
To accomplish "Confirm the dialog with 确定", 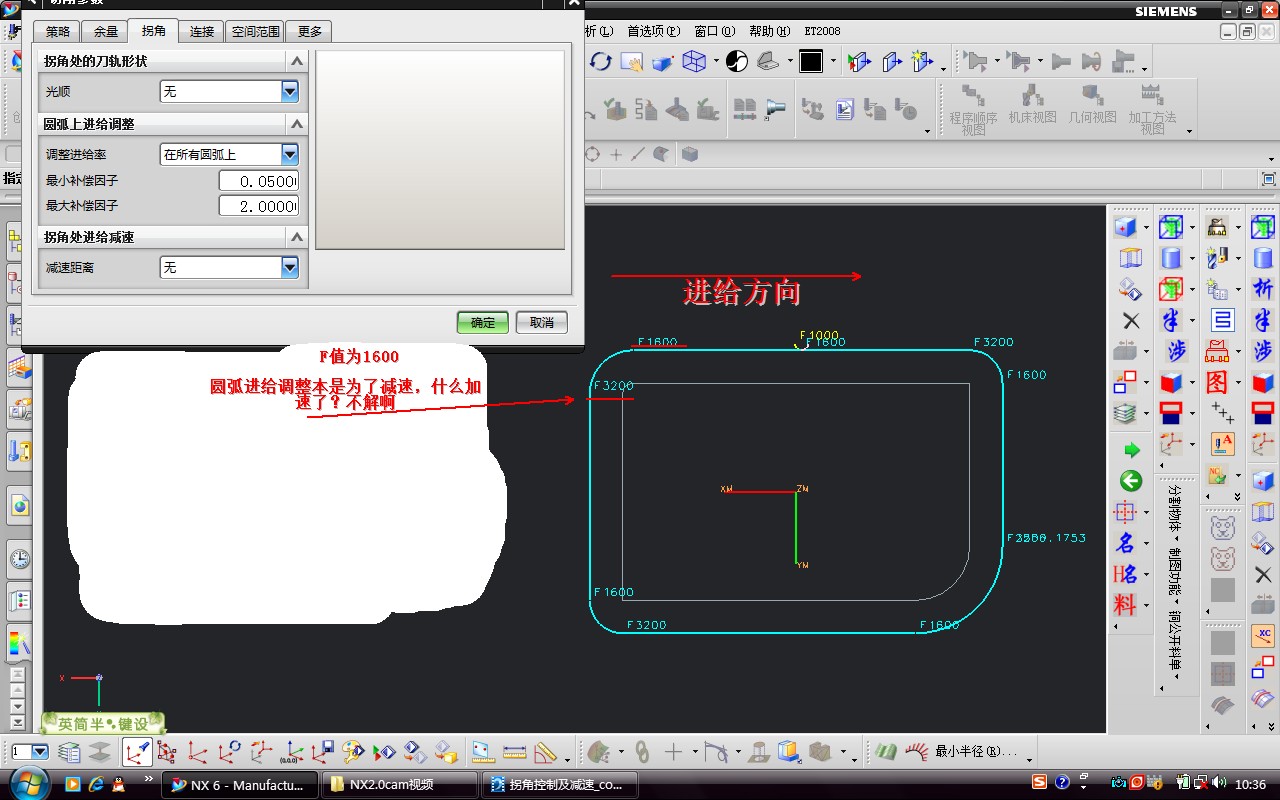I will [x=483, y=322].
